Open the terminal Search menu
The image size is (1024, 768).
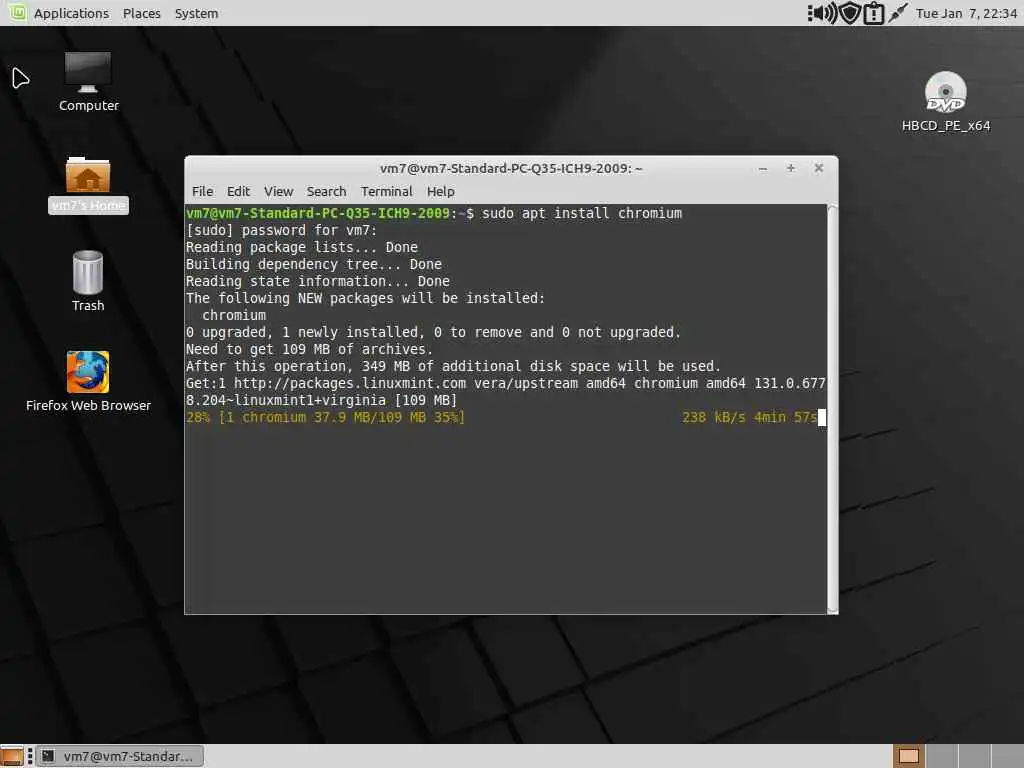point(327,191)
